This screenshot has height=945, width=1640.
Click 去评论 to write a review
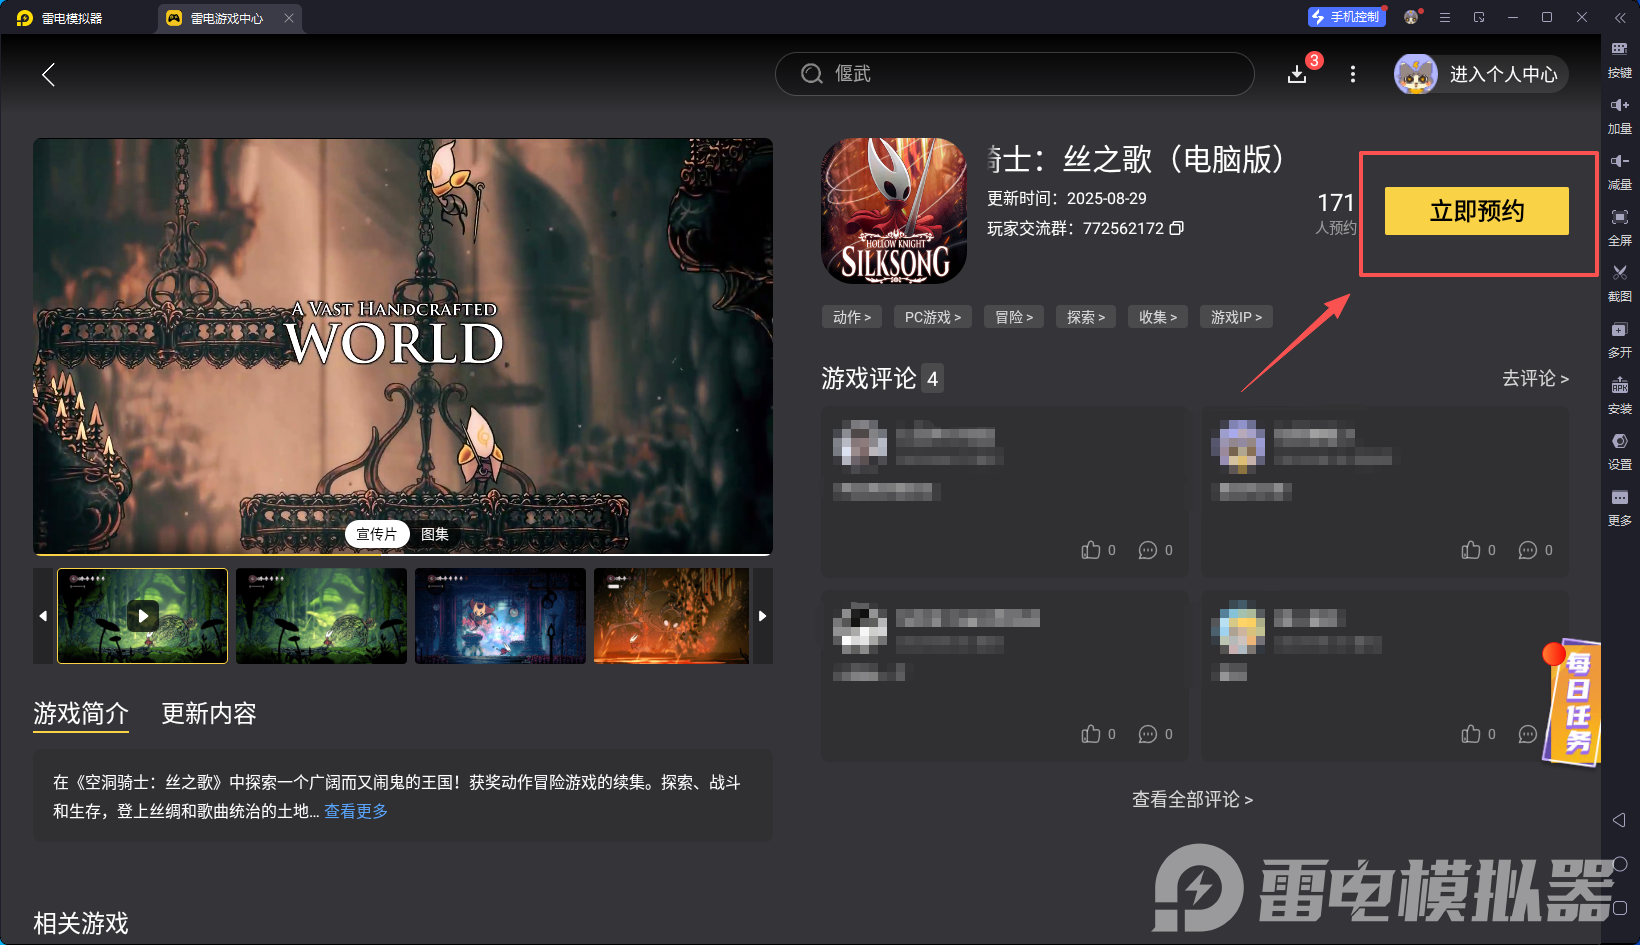point(1536,378)
